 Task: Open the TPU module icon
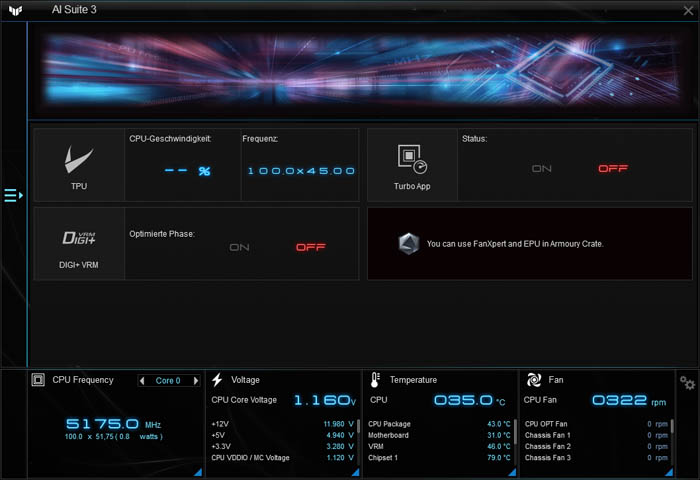pos(79,164)
